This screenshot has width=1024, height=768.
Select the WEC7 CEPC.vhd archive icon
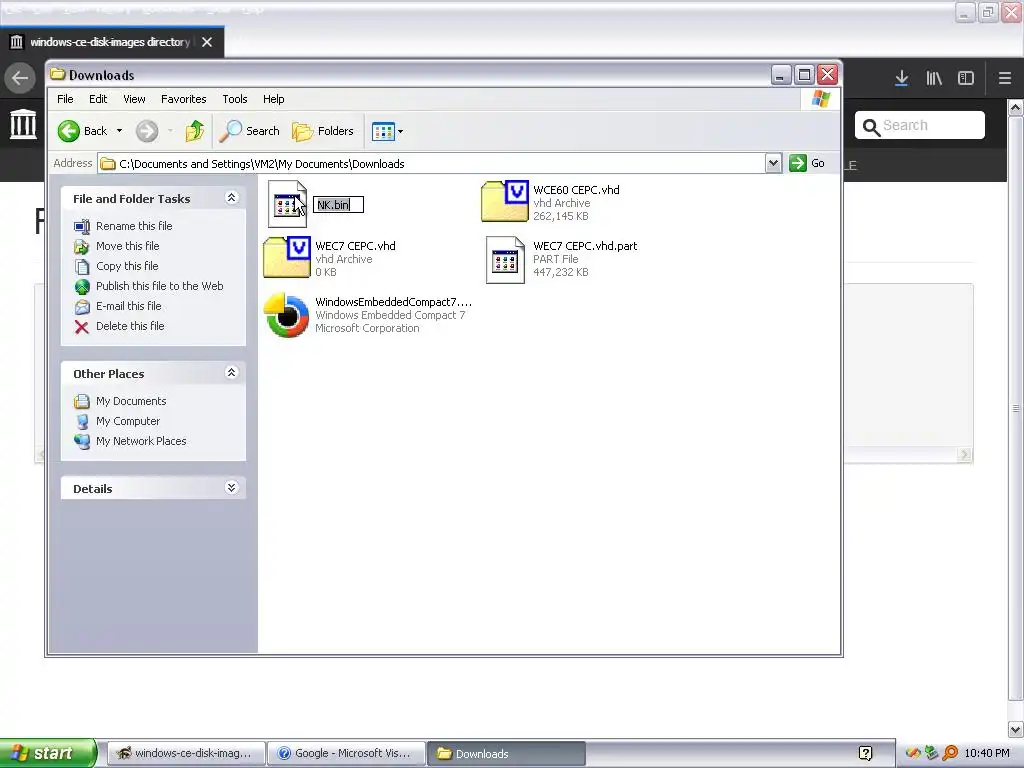[287, 257]
